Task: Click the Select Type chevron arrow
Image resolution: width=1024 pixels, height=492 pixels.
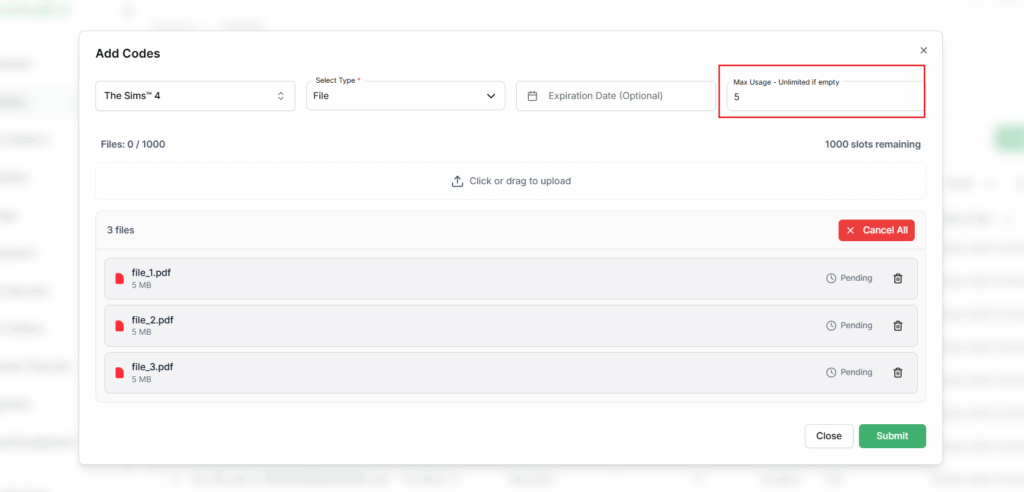Action: pyautogui.click(x=491, y=96)
